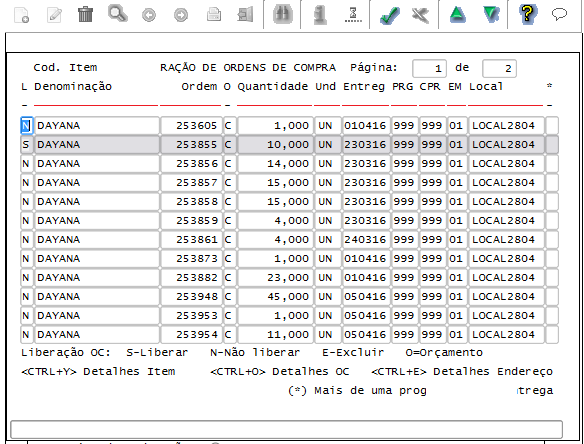Click the L field of order 253859
Viewport: 584px width, 444px height.
26,221
